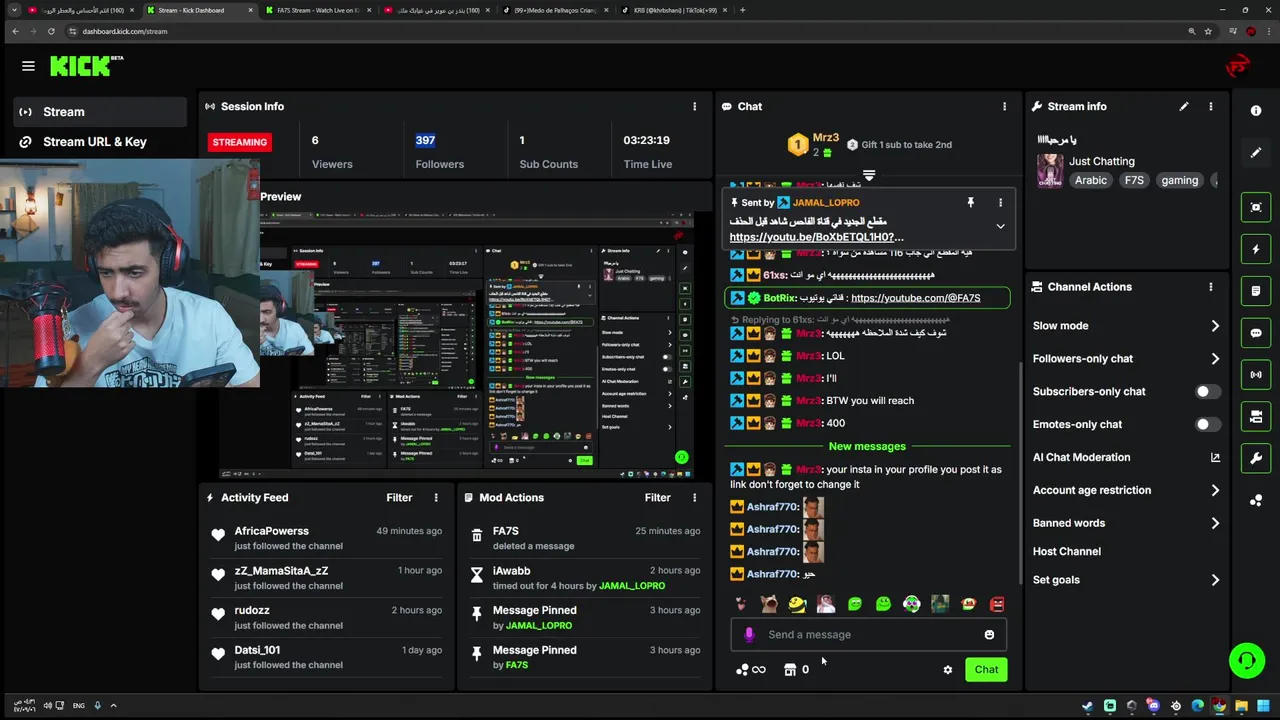Screen dimensions: 1280x720
Task: Click the green Chat send button
Action: point(986,670)
